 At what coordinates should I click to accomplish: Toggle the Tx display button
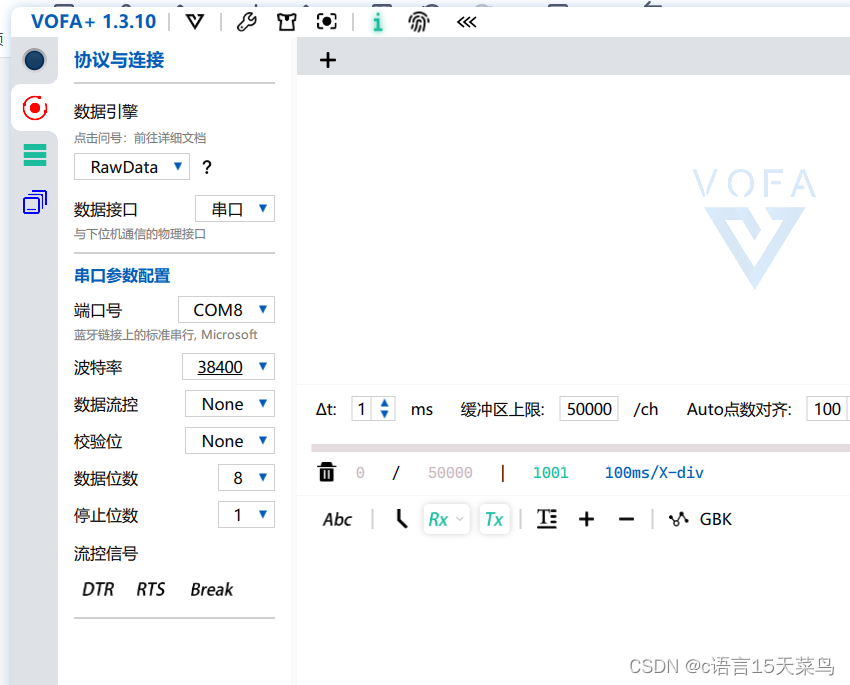tap(494, 519)
